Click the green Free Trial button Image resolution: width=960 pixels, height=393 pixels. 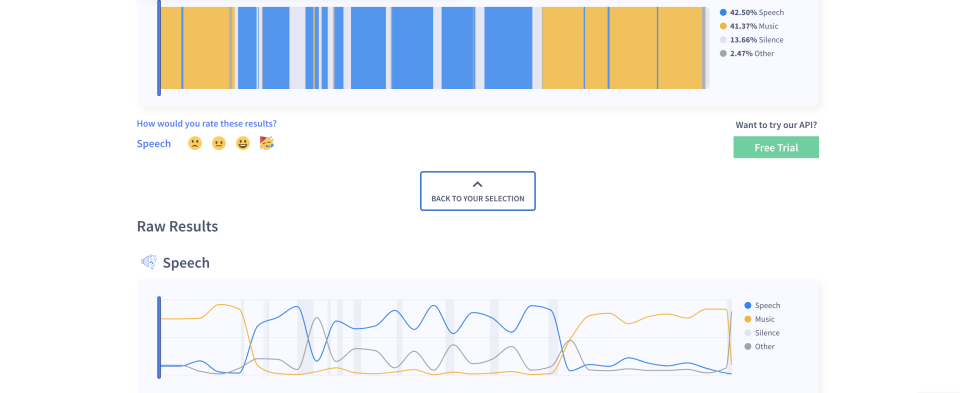776,148
